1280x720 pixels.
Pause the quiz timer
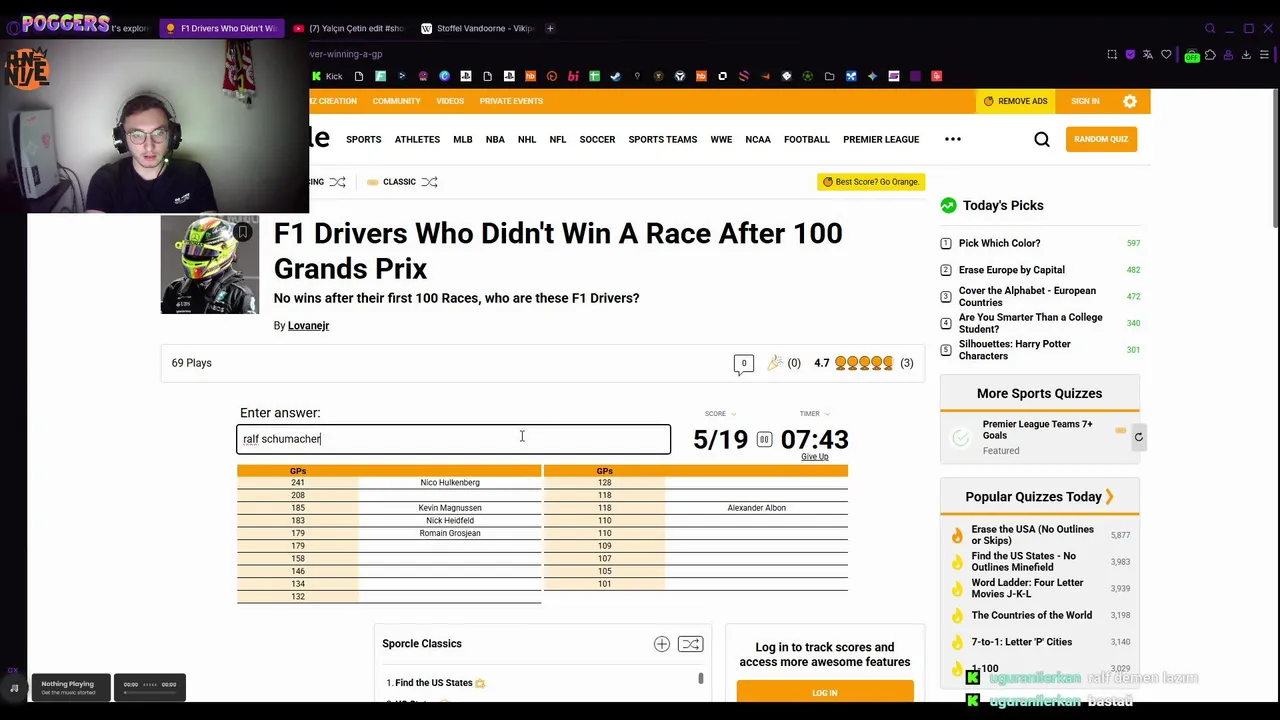coord(764,439)
